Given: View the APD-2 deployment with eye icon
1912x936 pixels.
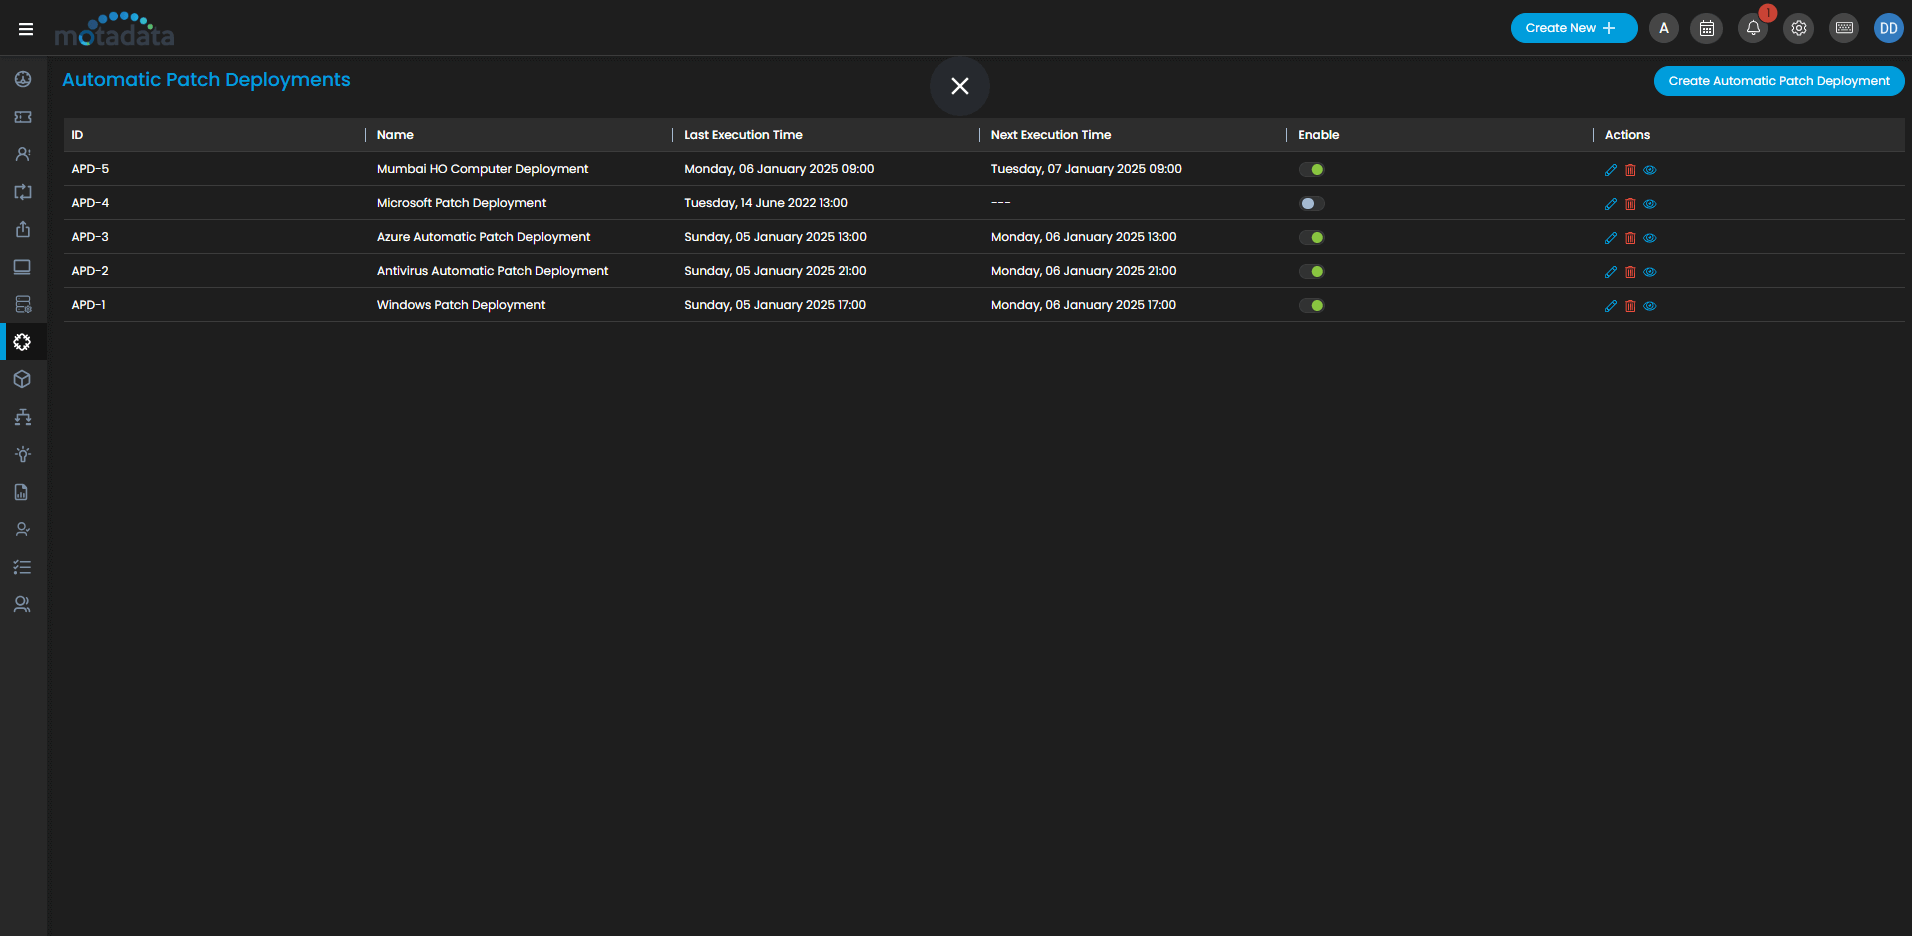Looking at the screenshot, I should 1650,272.
